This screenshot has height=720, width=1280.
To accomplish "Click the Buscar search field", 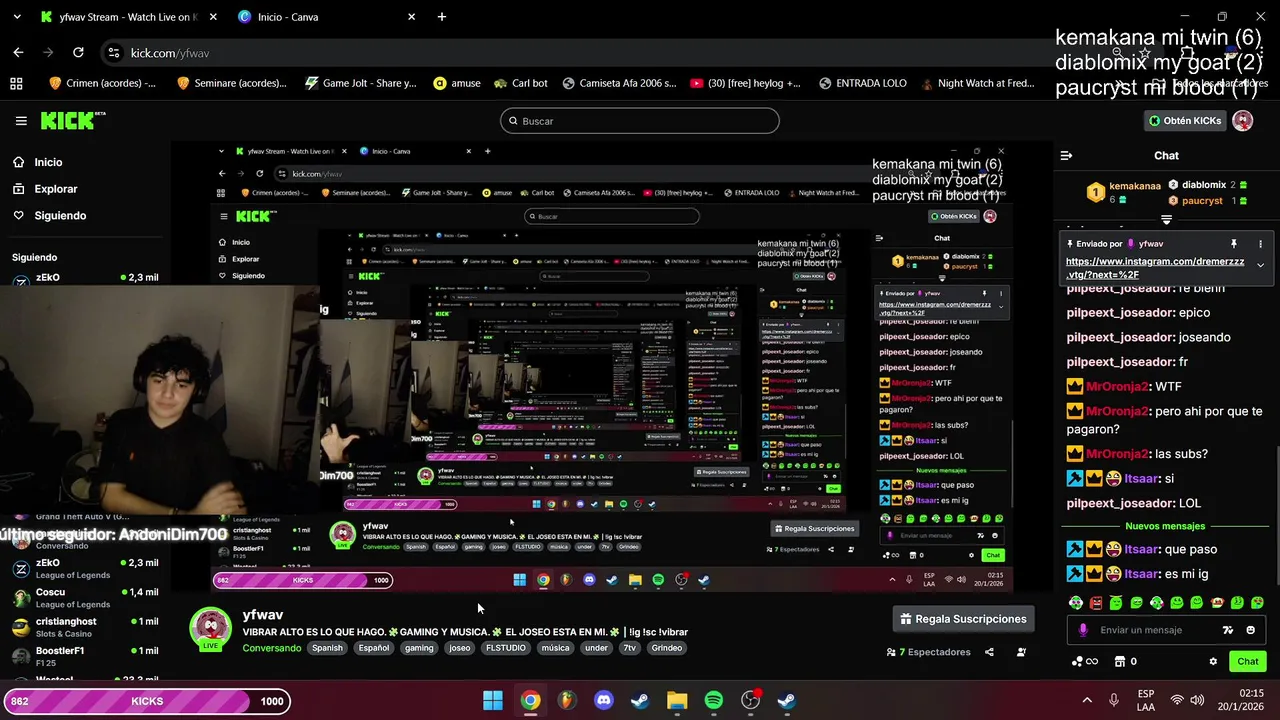I will 639,121.
